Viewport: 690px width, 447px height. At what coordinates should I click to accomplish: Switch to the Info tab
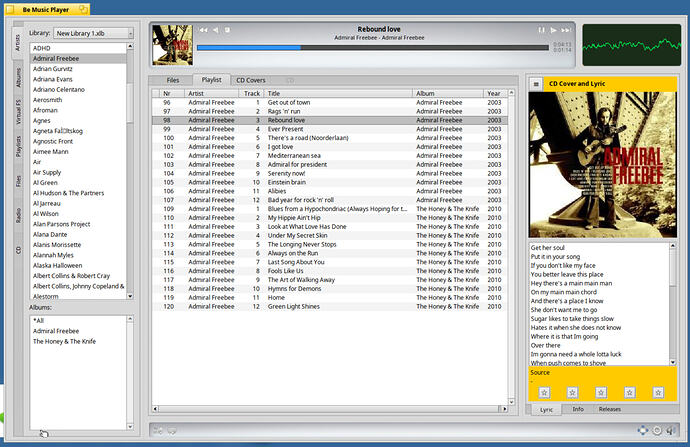(578, 409)
